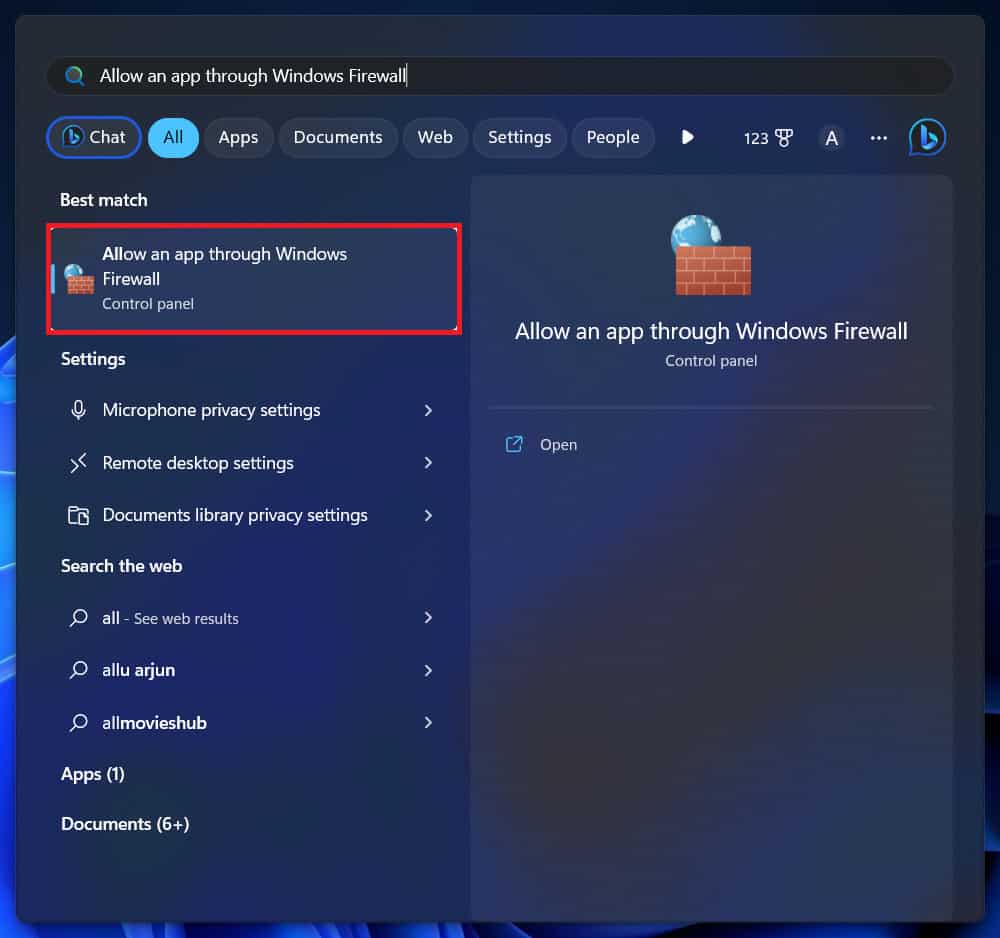Open Allow an app through Windows Firewall best match
This screenshot has width=1000, height=938.
click(x=254, y=279)
